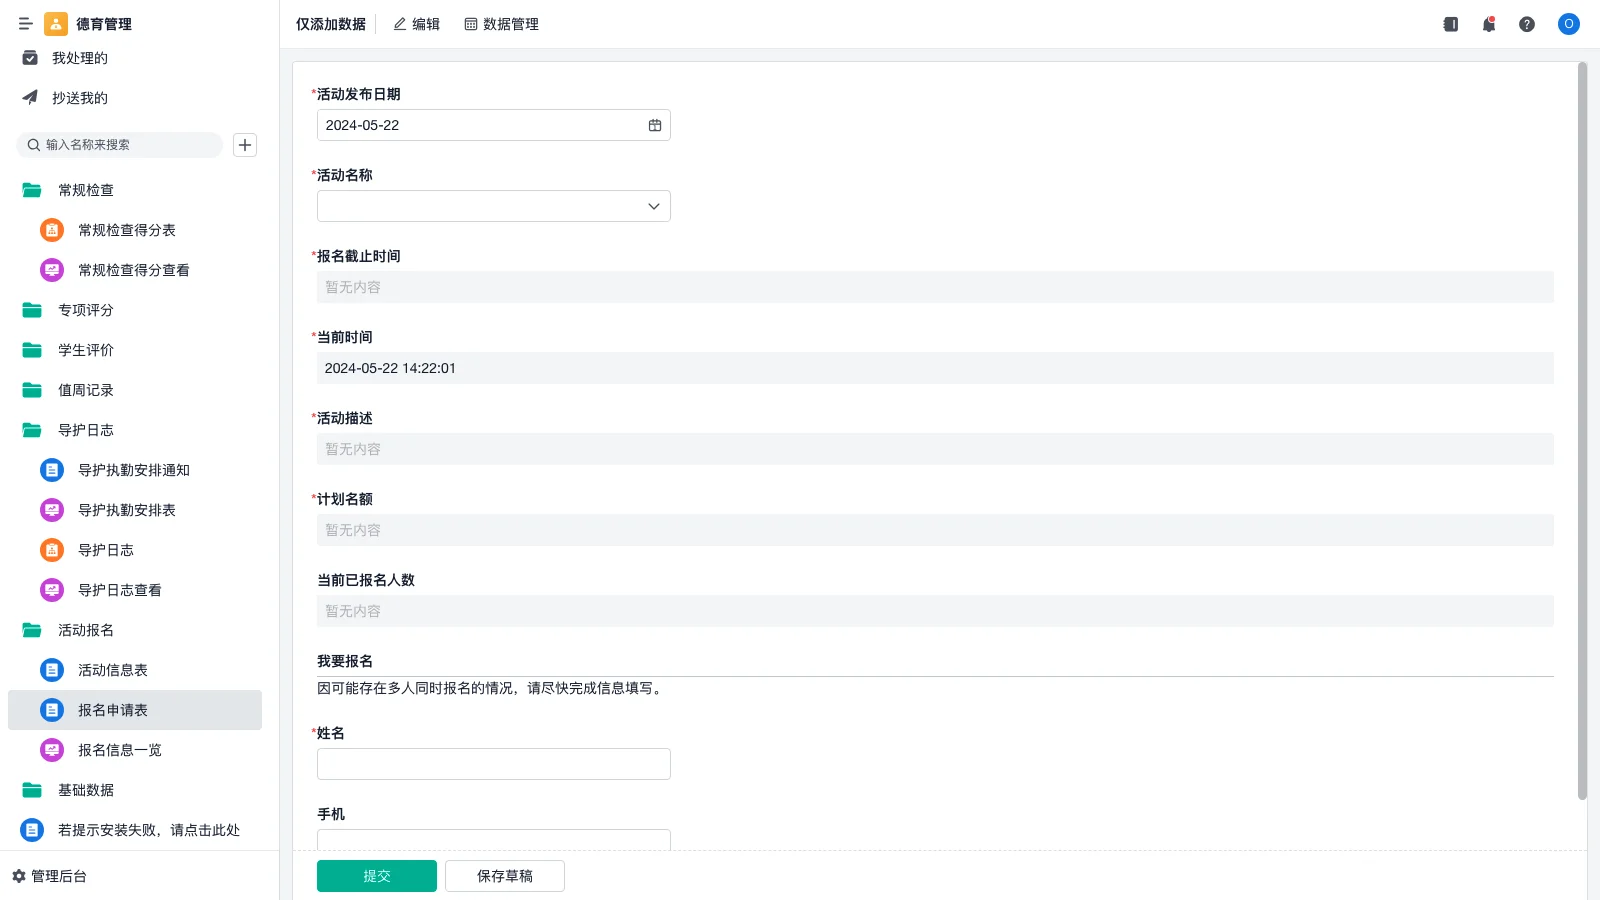The height and width of the screenshot is (900, 1600).
Task: Click the plus button next to search
Action: click(x=245, y=145)
